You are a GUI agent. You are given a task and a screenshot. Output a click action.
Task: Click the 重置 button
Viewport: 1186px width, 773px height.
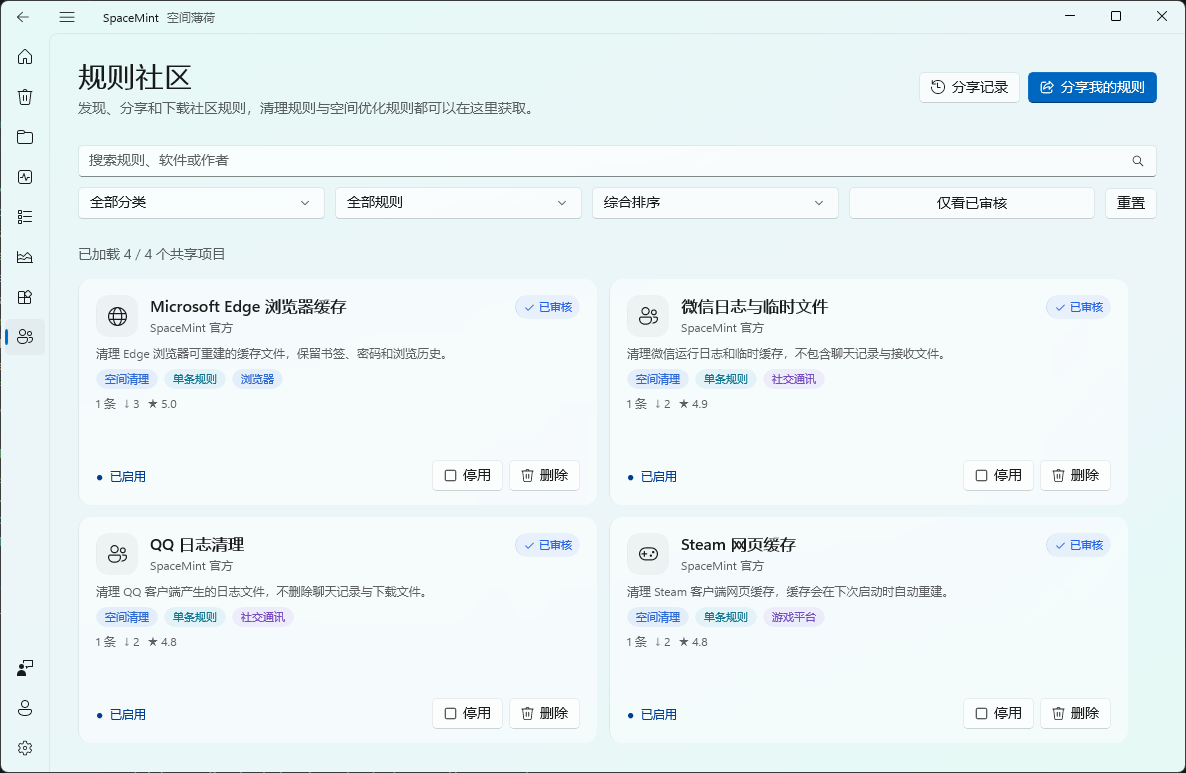(x=1131, y=203)
